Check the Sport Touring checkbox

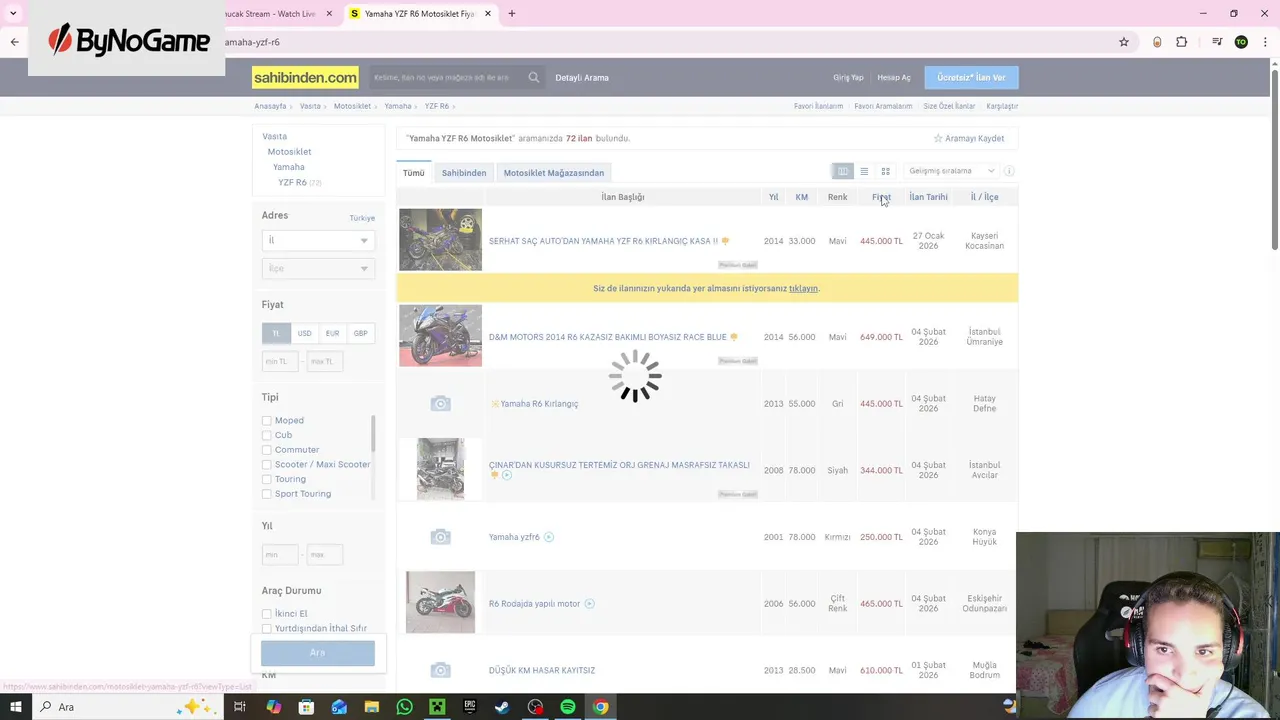[266, 494]
